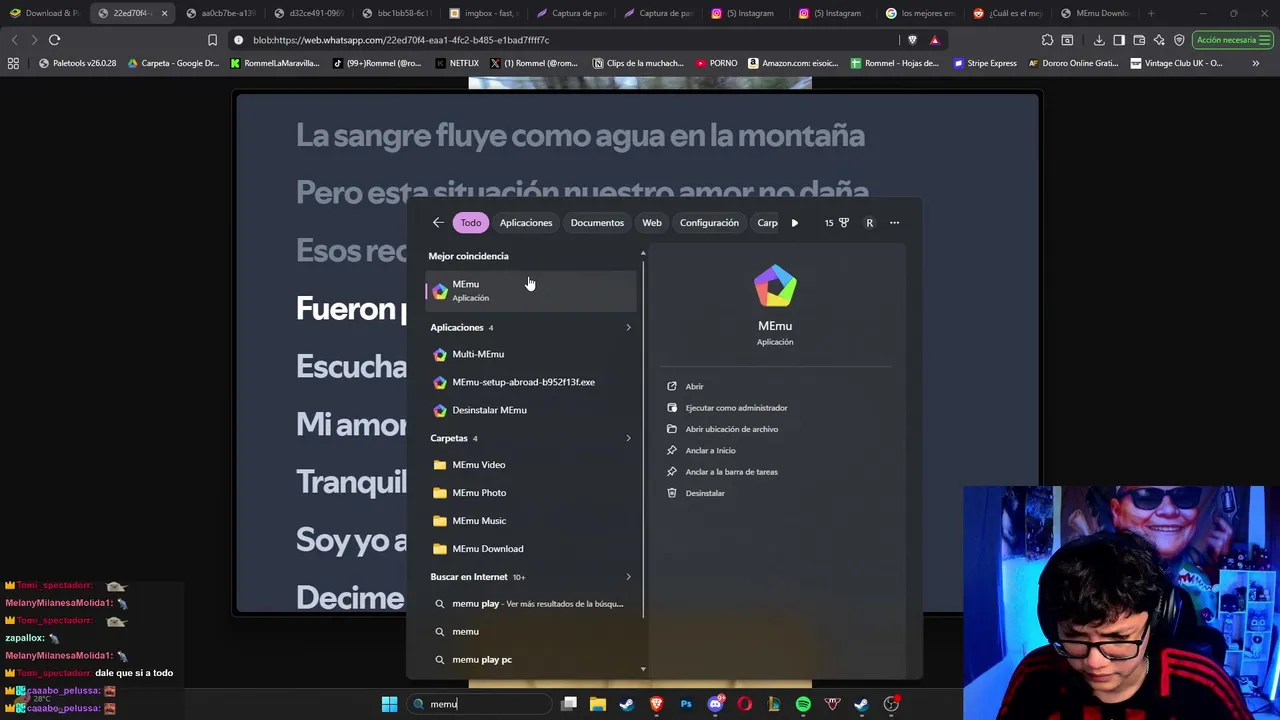Select Anclar a Inicio
This screenshot has height=720, width=1280.
click(710, 451)
